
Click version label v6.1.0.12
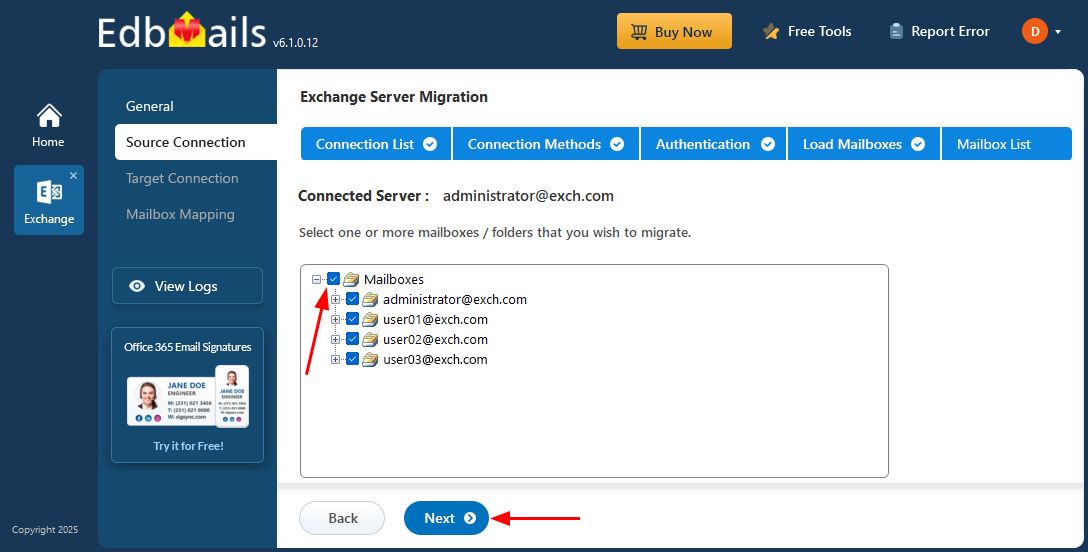pos(296,43)
